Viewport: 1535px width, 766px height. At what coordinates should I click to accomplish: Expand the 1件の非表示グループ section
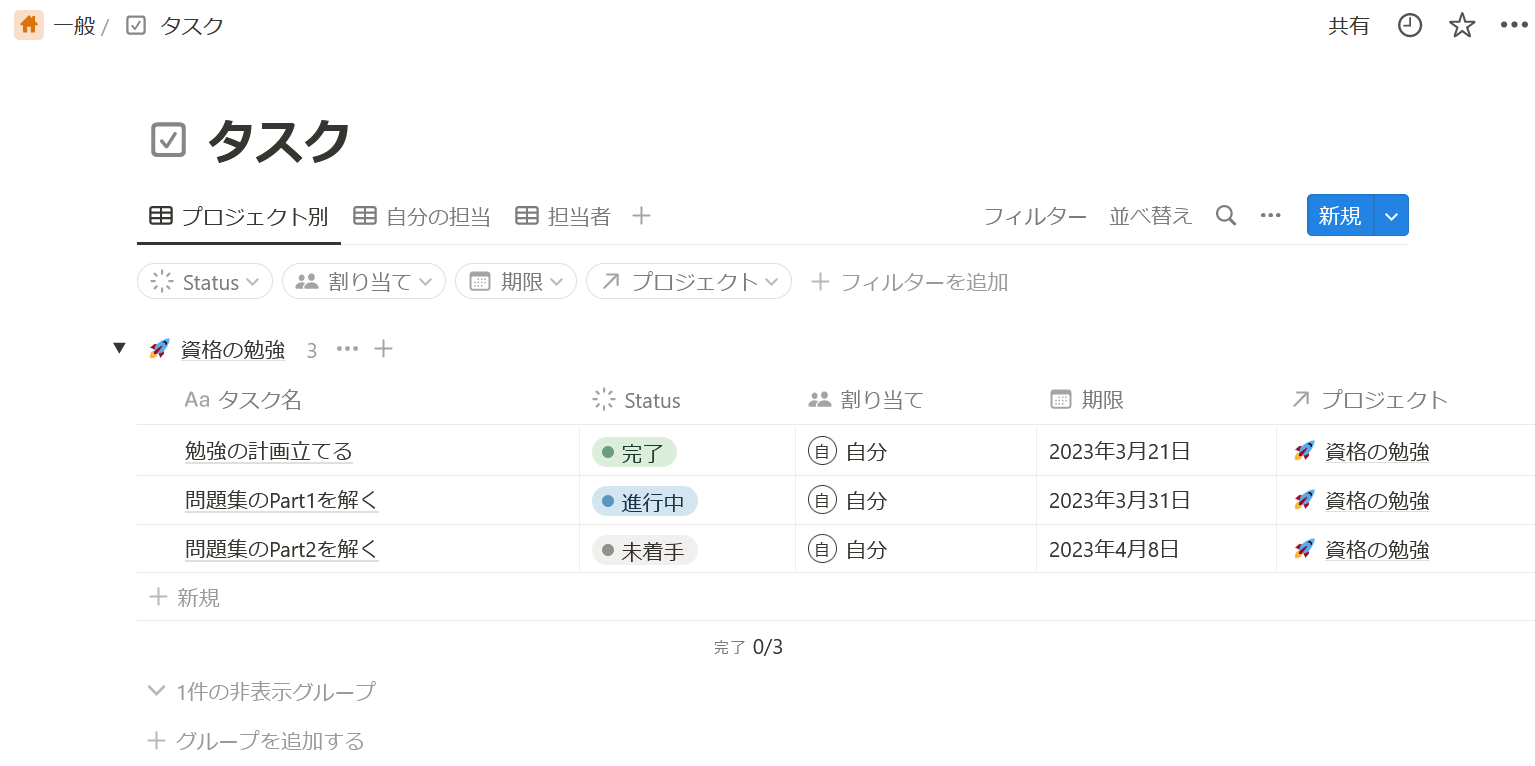pyautogui.click(x=265, y=690)
